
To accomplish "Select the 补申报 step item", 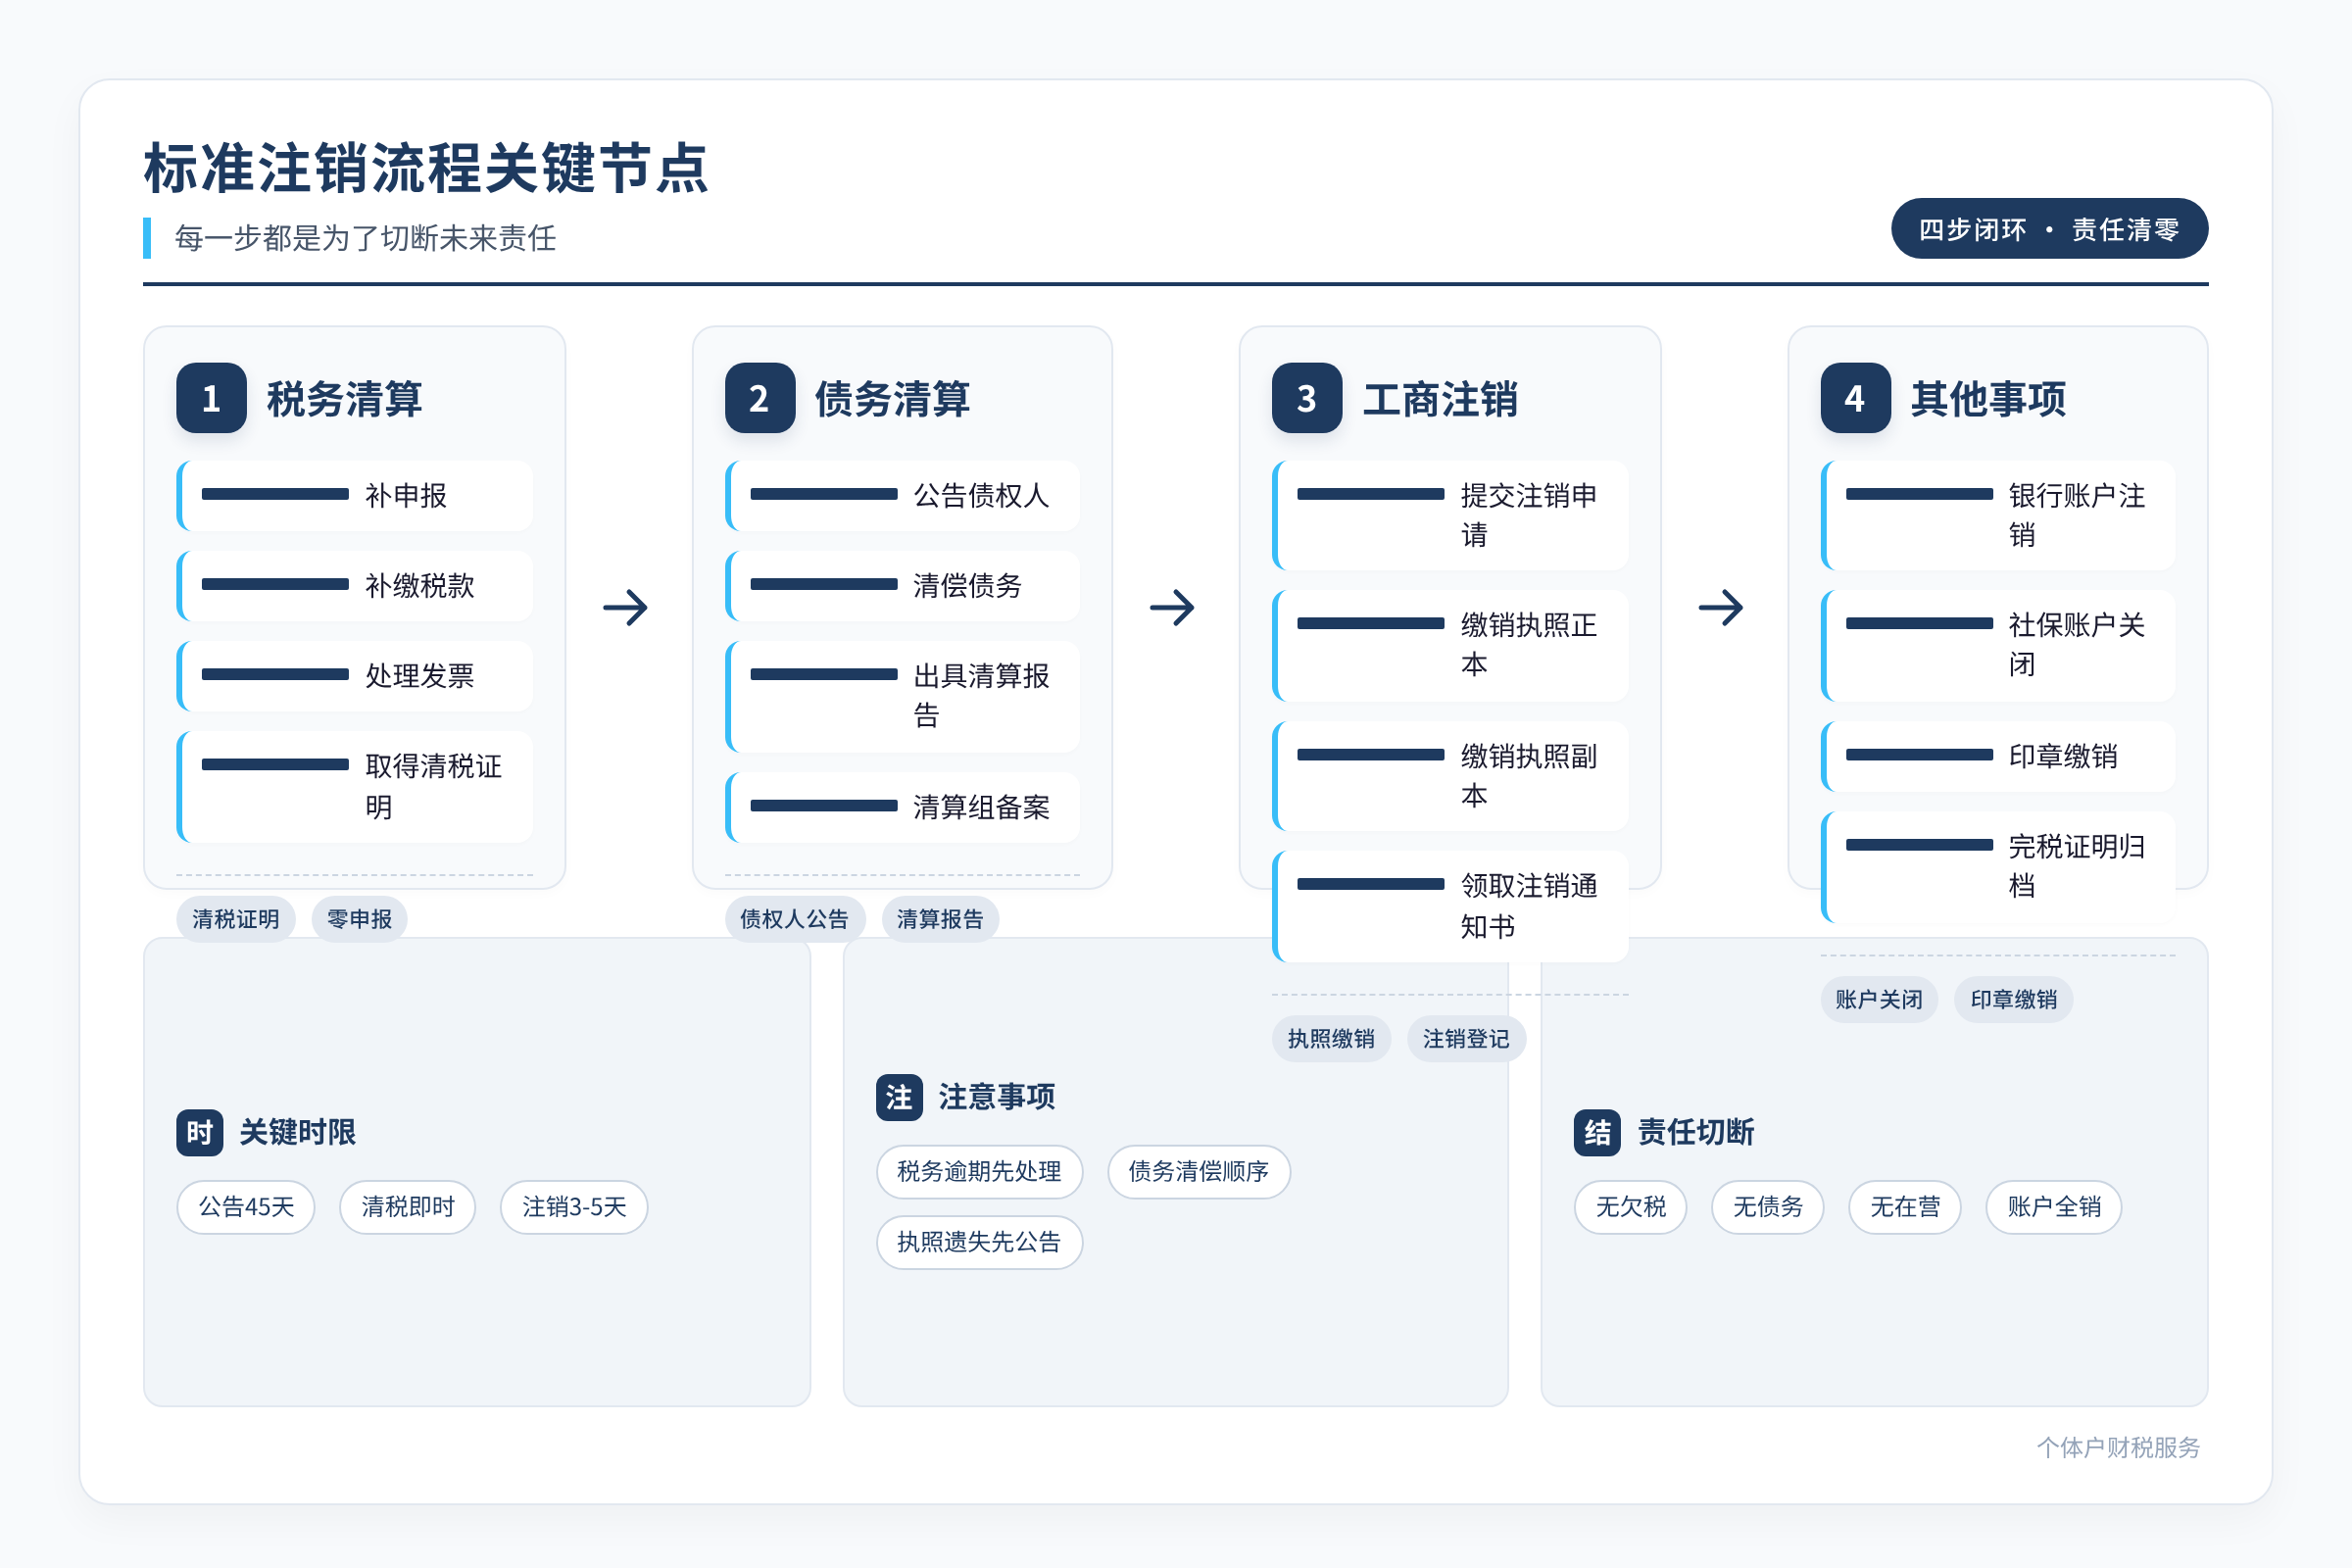I will coord(355,496).
